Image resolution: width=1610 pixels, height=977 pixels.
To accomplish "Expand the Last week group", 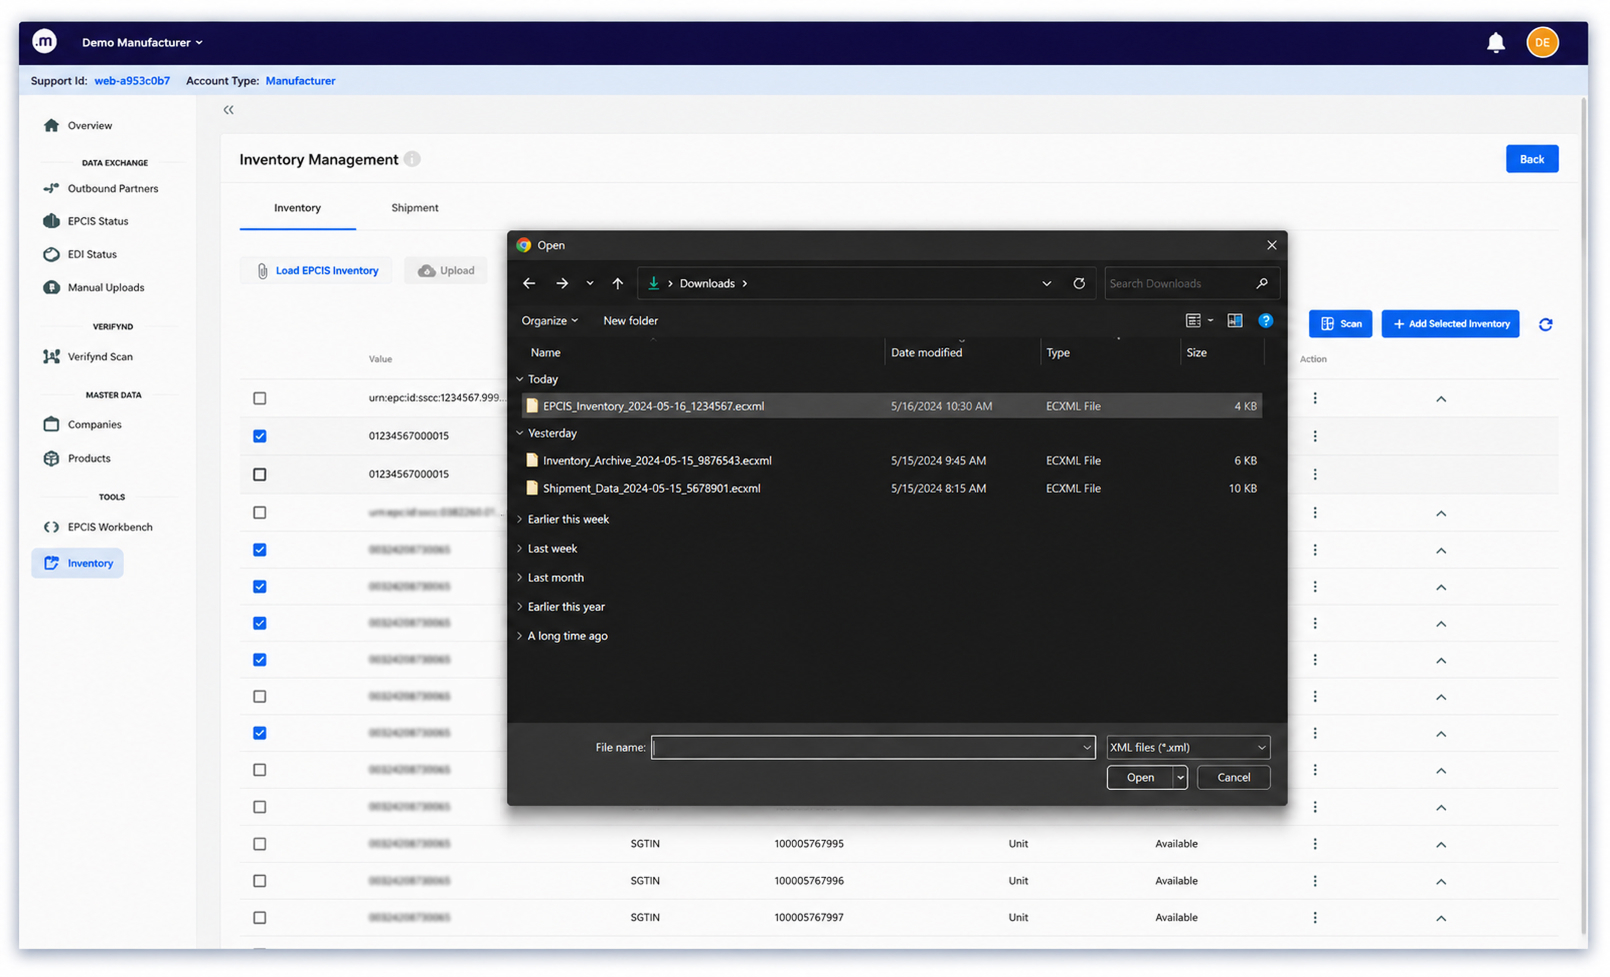I will [520, 548].
